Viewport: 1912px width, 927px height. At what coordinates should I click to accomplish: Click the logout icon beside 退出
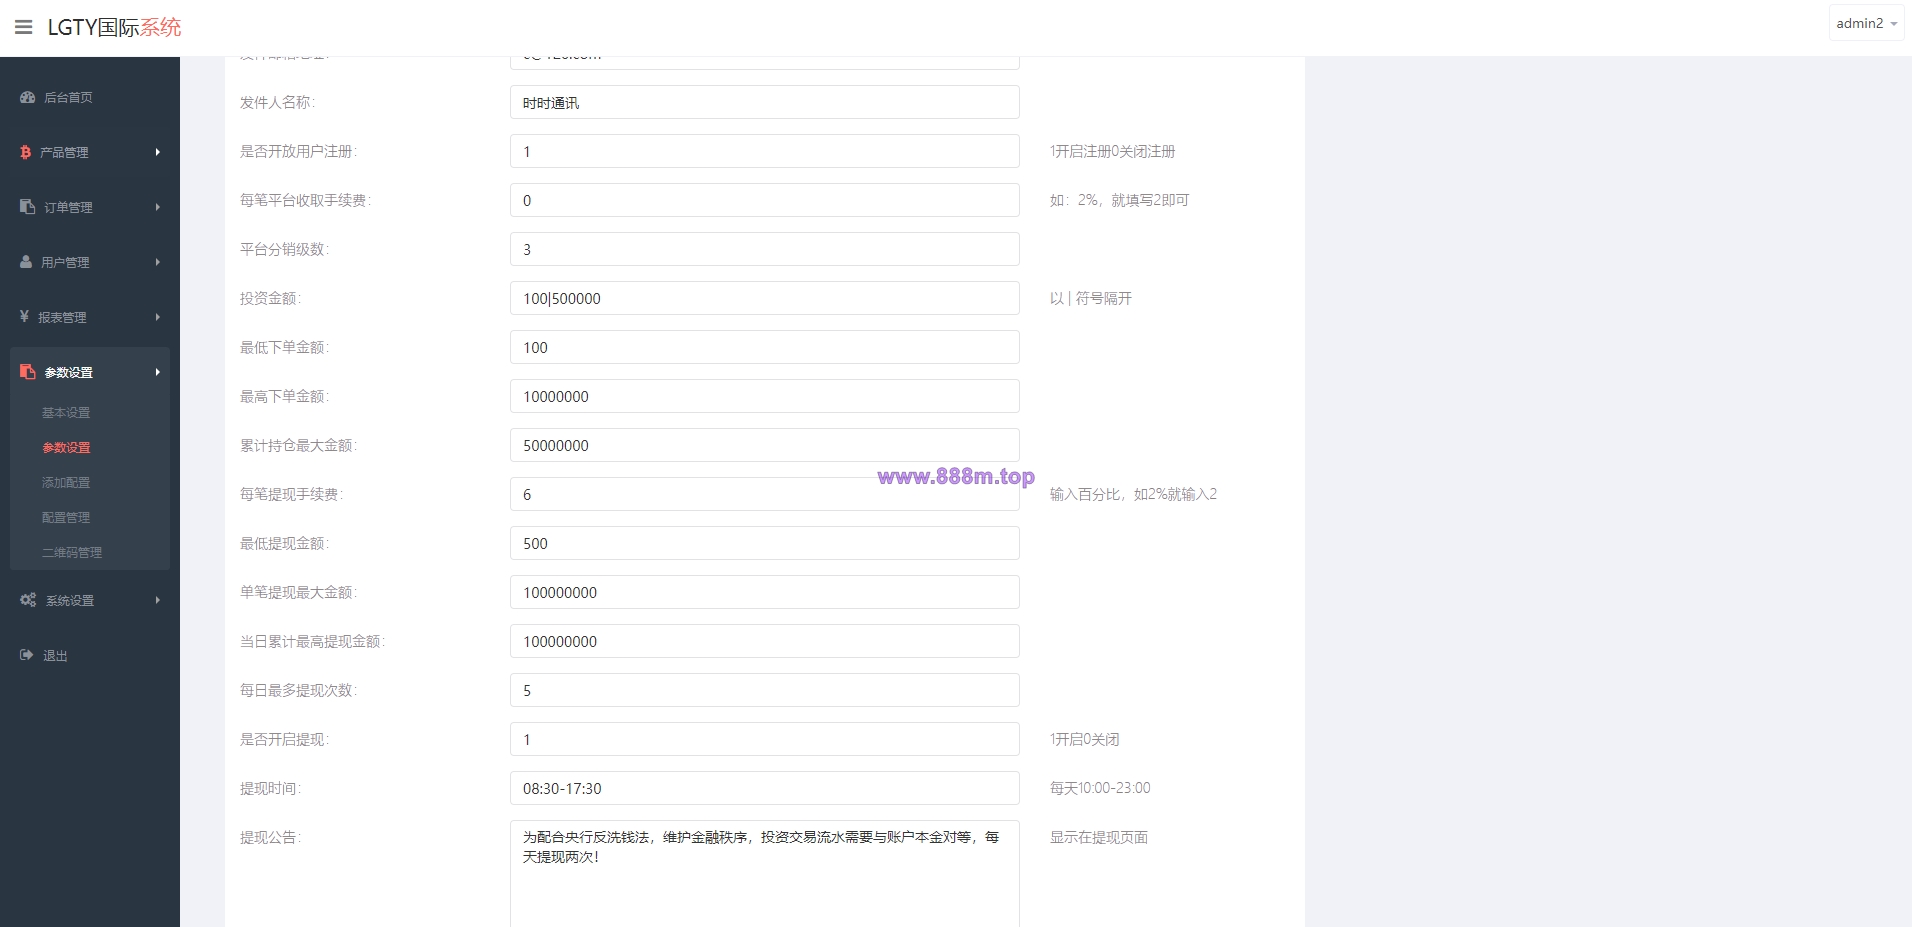[27, 654]
